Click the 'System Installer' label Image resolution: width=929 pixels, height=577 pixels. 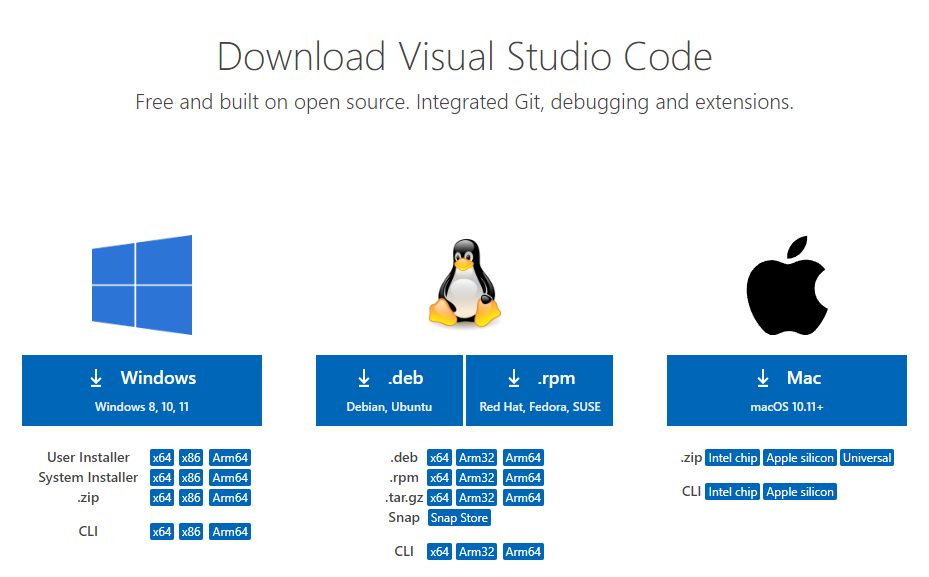(88, 478)
